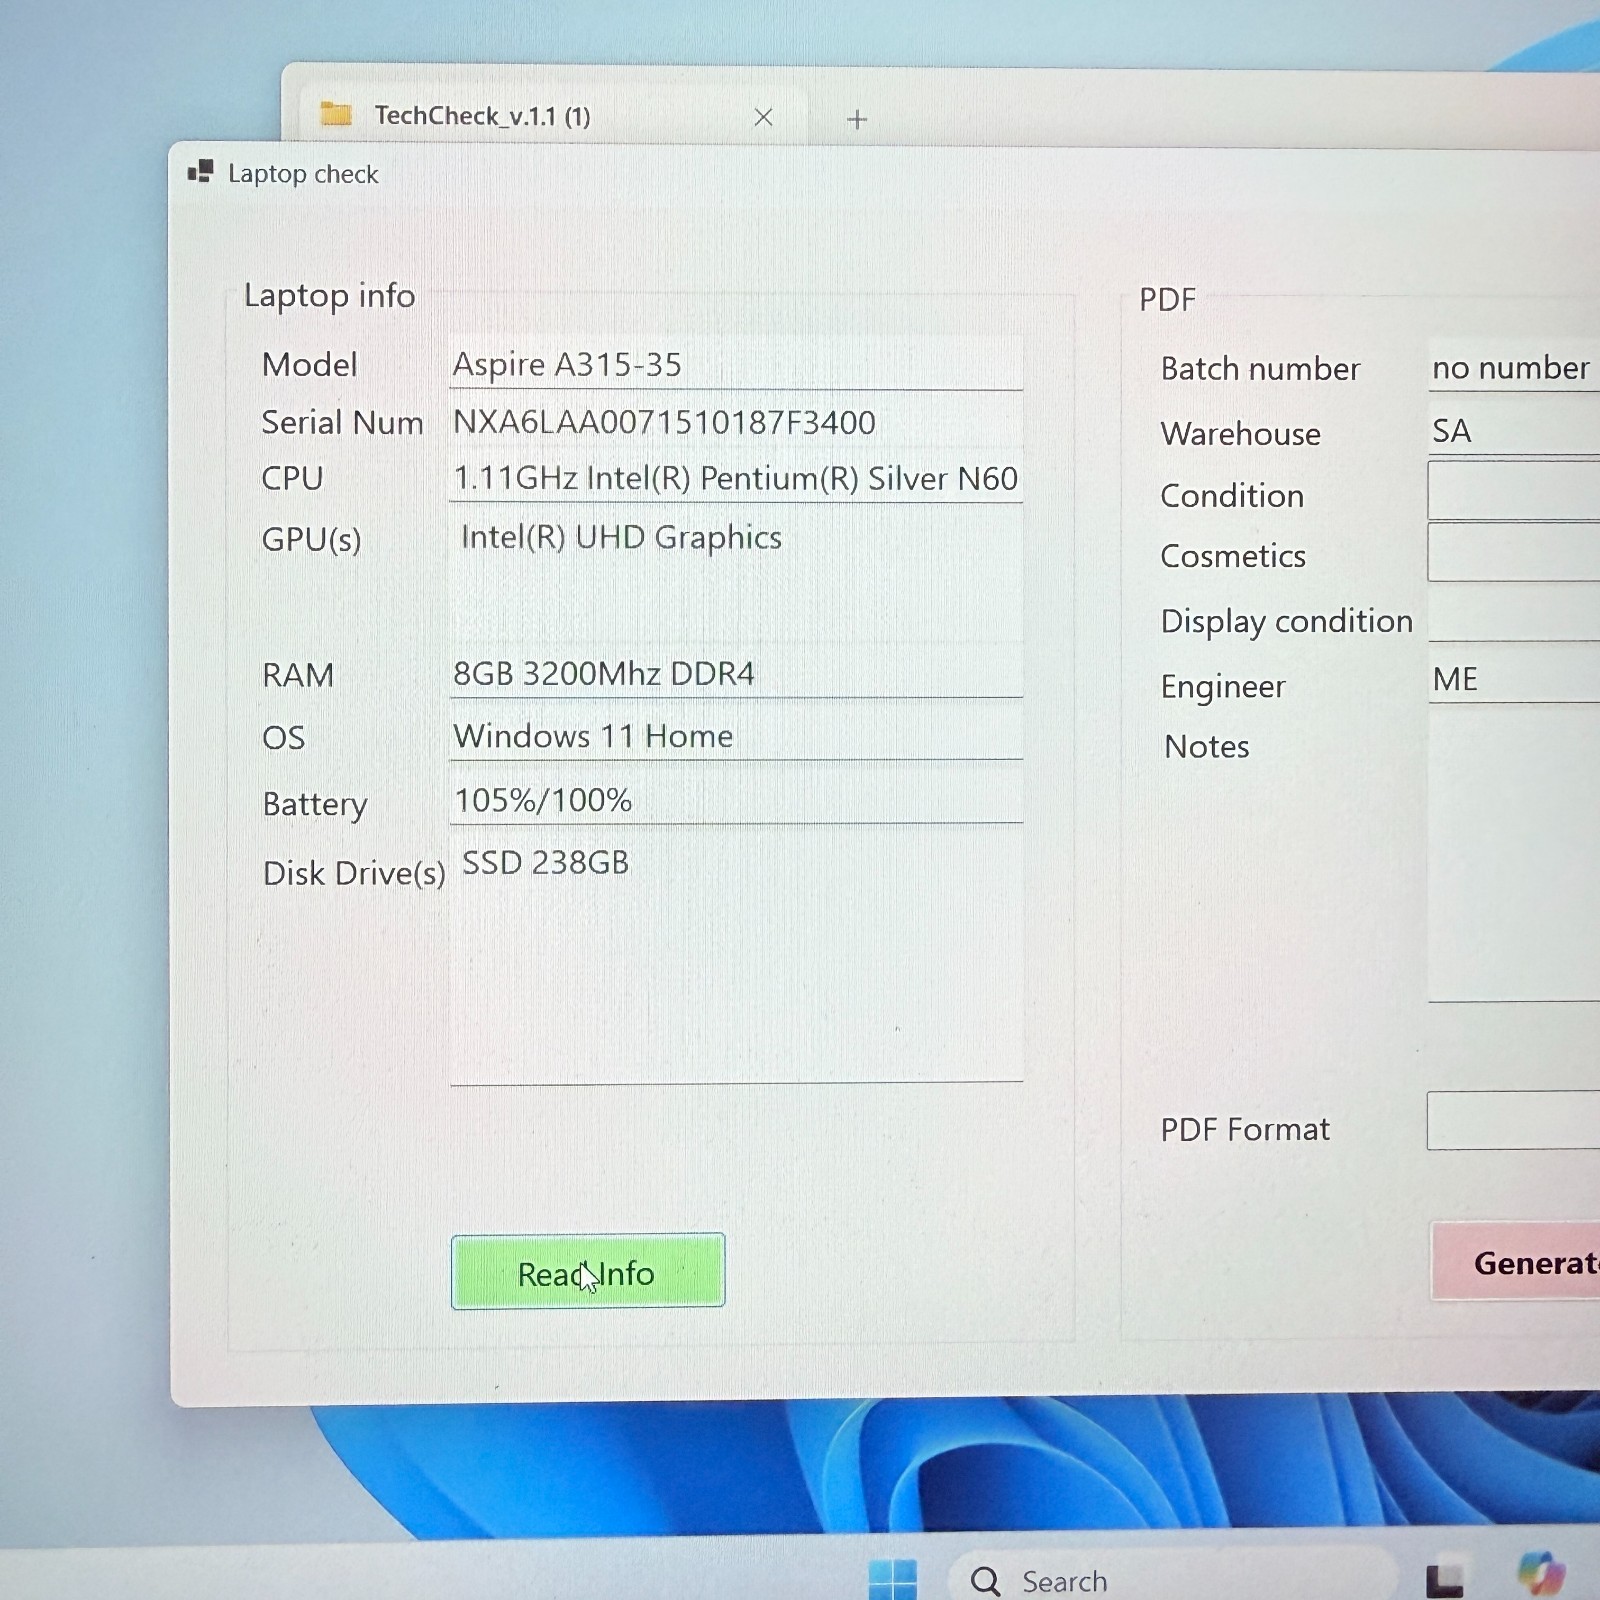This screenshot has height=1600, width=1600.
Task: Click the 'Display condition' label
Action: (x=1286, y=621)
